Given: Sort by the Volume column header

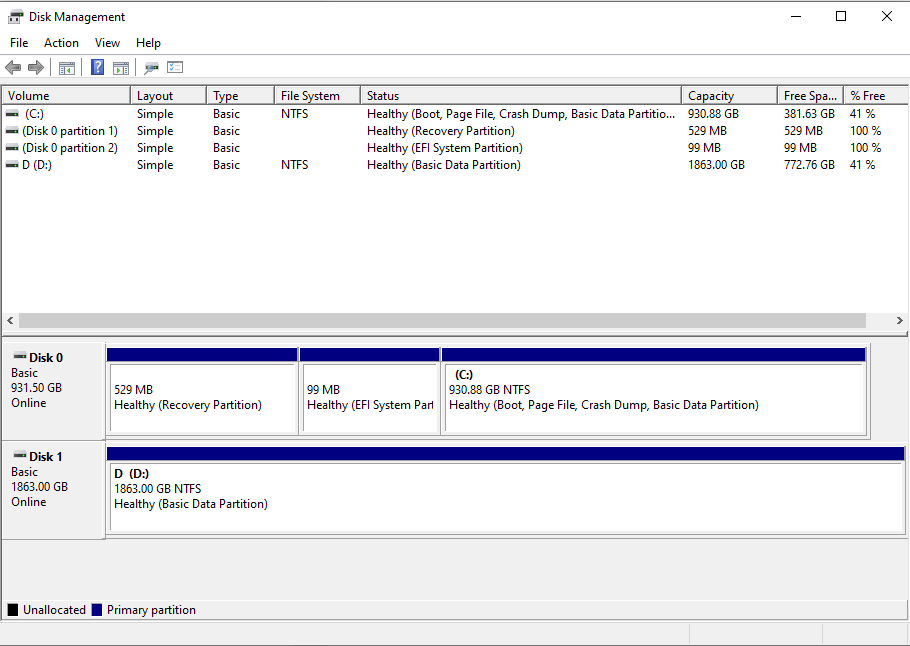Looking at the screenshot, I should [66, 96].
